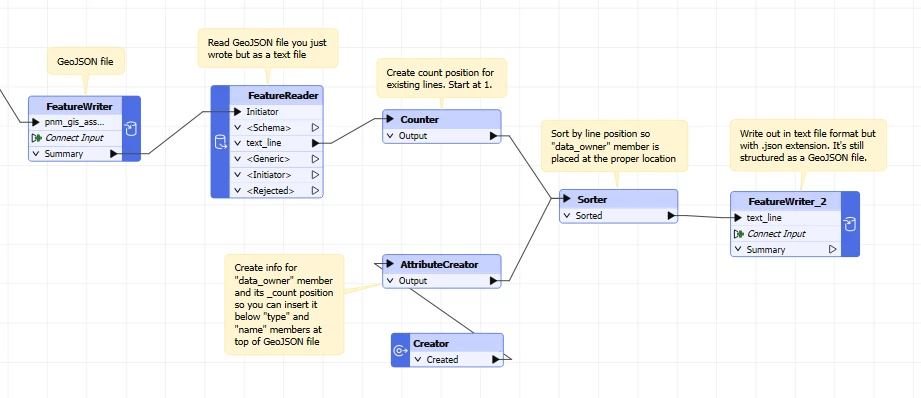Select the 'Create count position' annotation
Screen dimensions: 921x398
441,78
